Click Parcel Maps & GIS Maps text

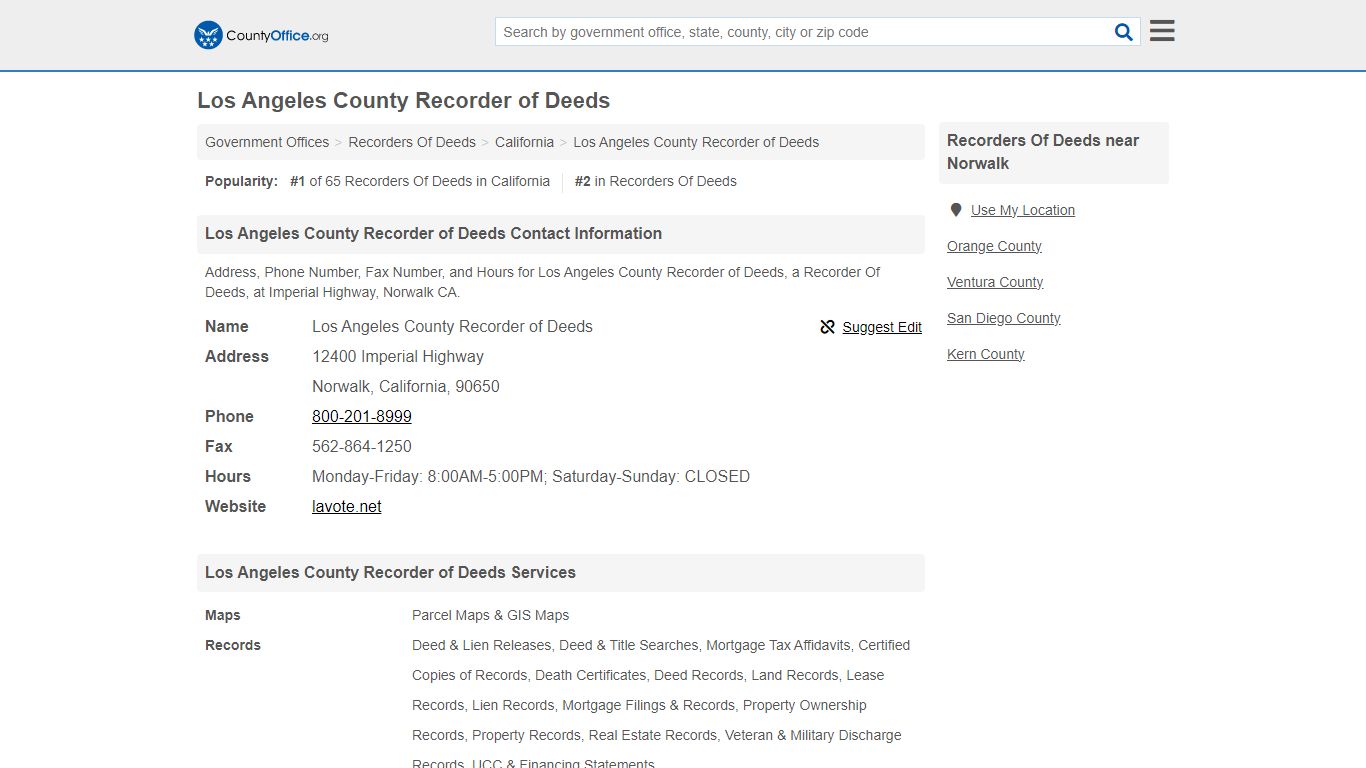click(491, 615)
